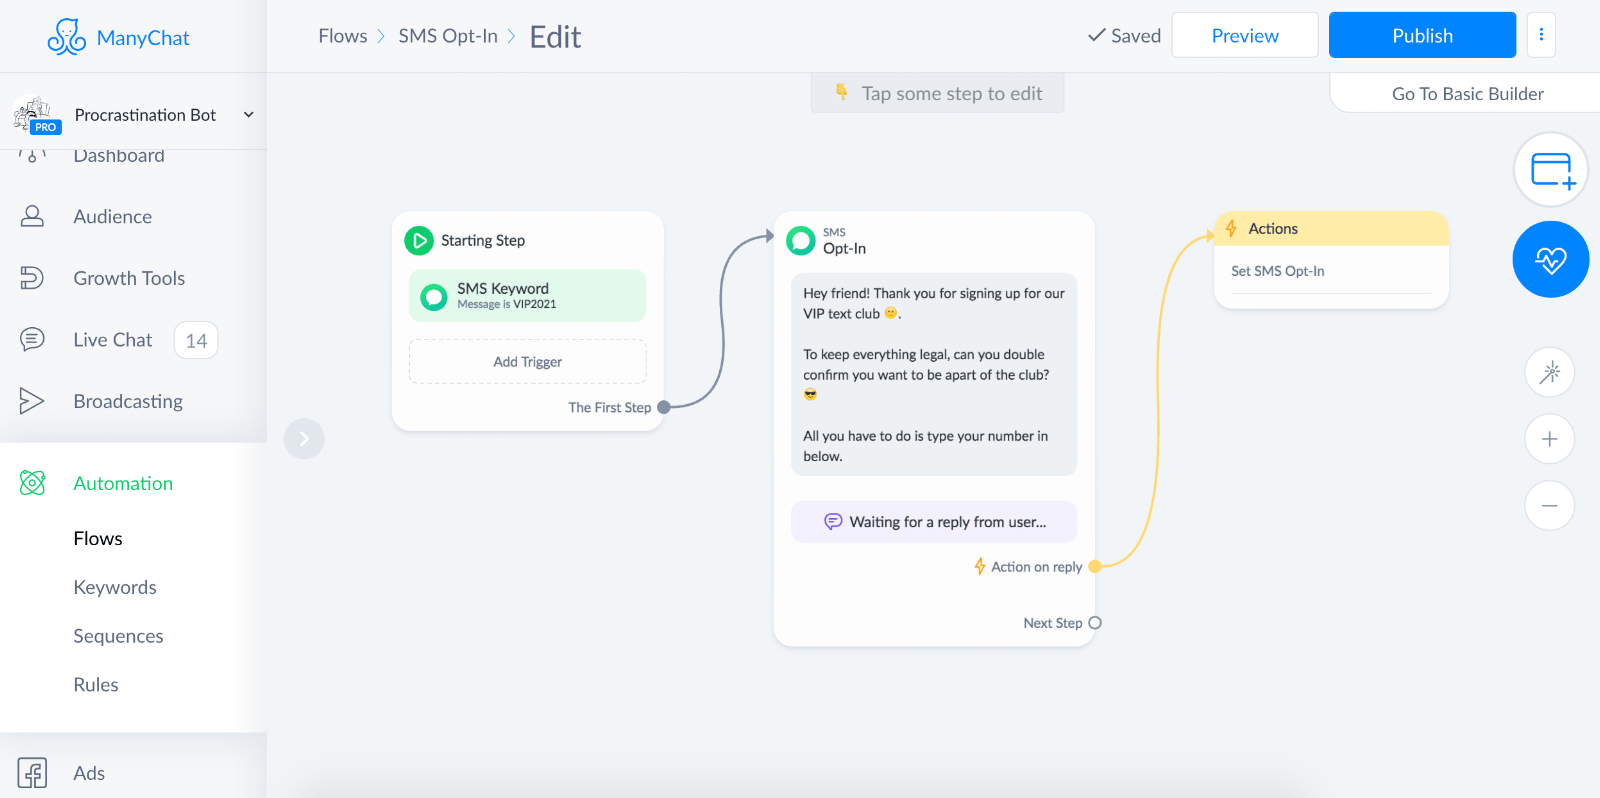This screenshot has height=798, width=1600.
Task: Click the Live Chat 14 badge
Action: 196,340
